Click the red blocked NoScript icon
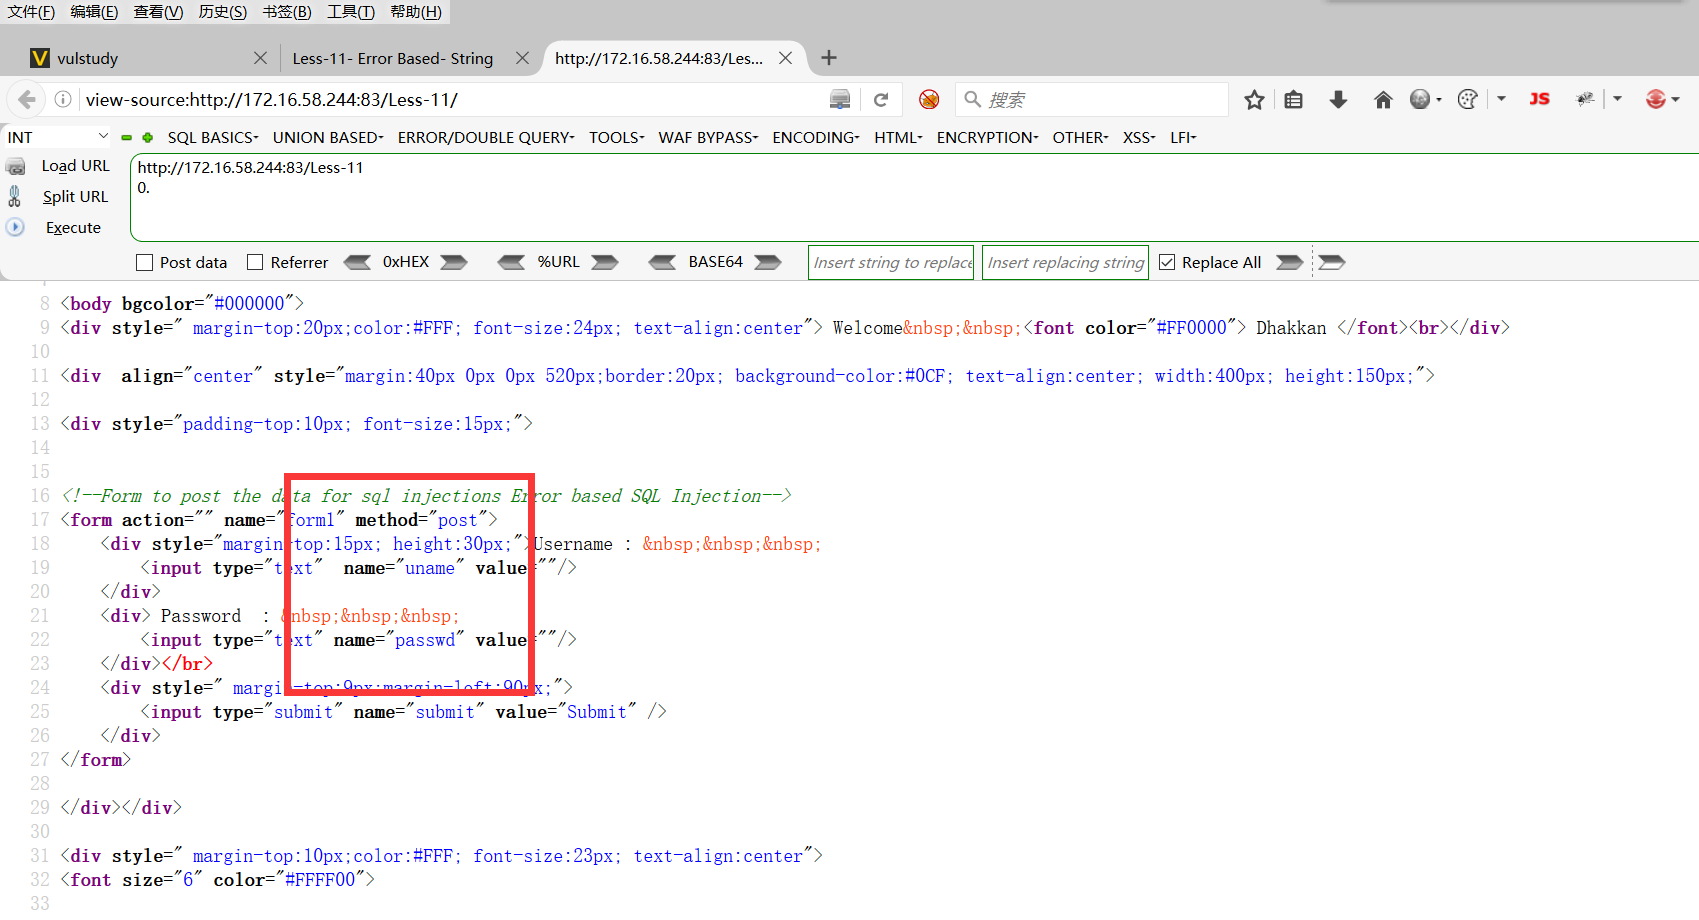Viewport: 1699px width, 920px height. coord(929,99)
